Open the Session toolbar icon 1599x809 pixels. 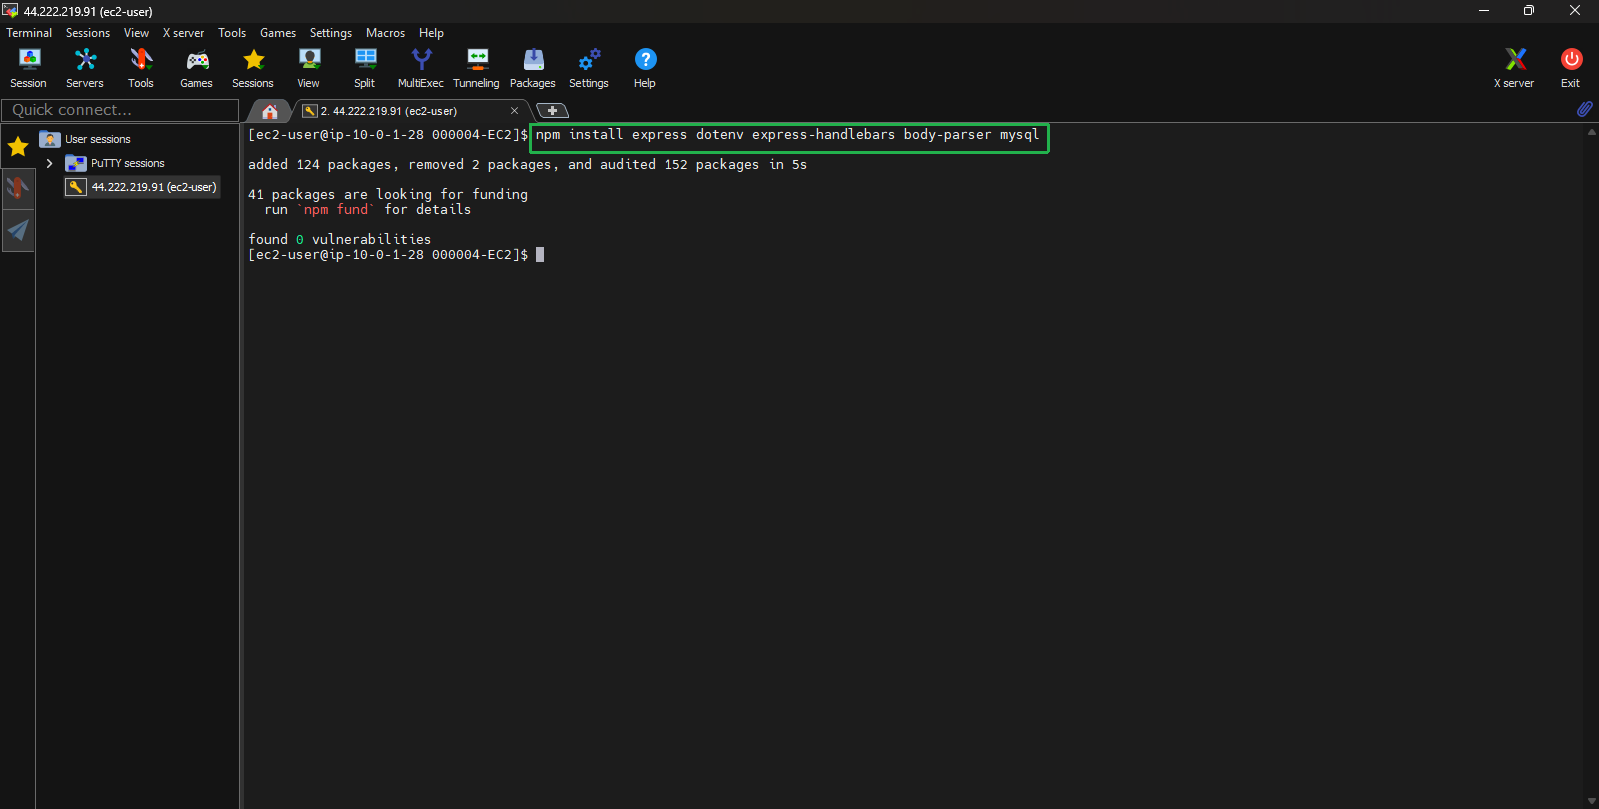point(28,68)
